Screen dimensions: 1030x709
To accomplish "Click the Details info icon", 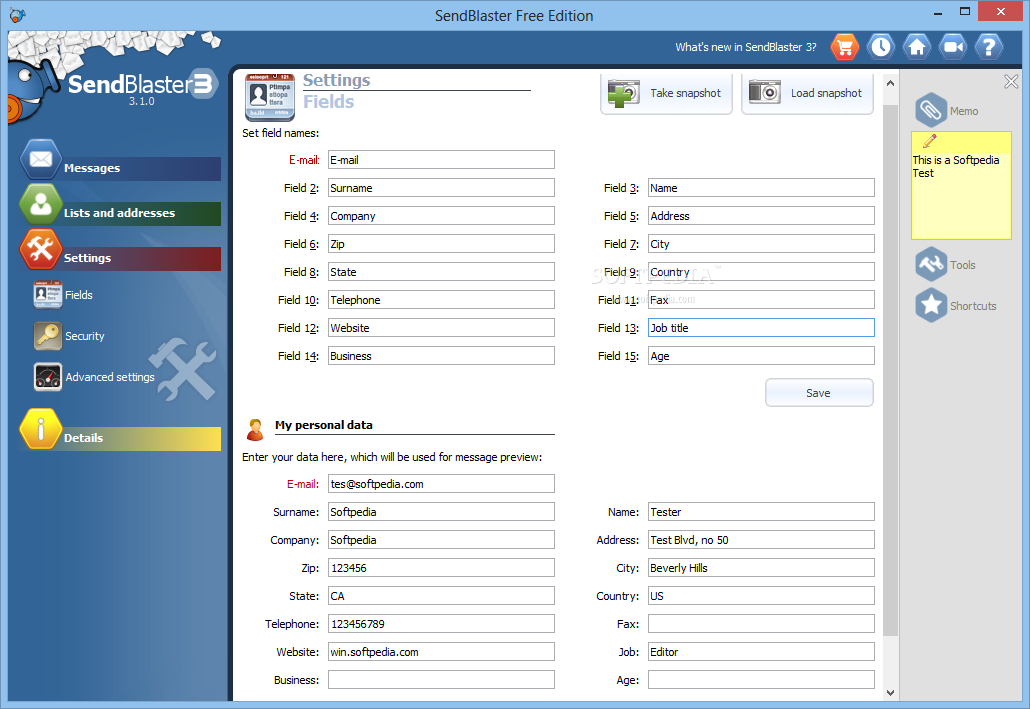I will click(41, 429).
